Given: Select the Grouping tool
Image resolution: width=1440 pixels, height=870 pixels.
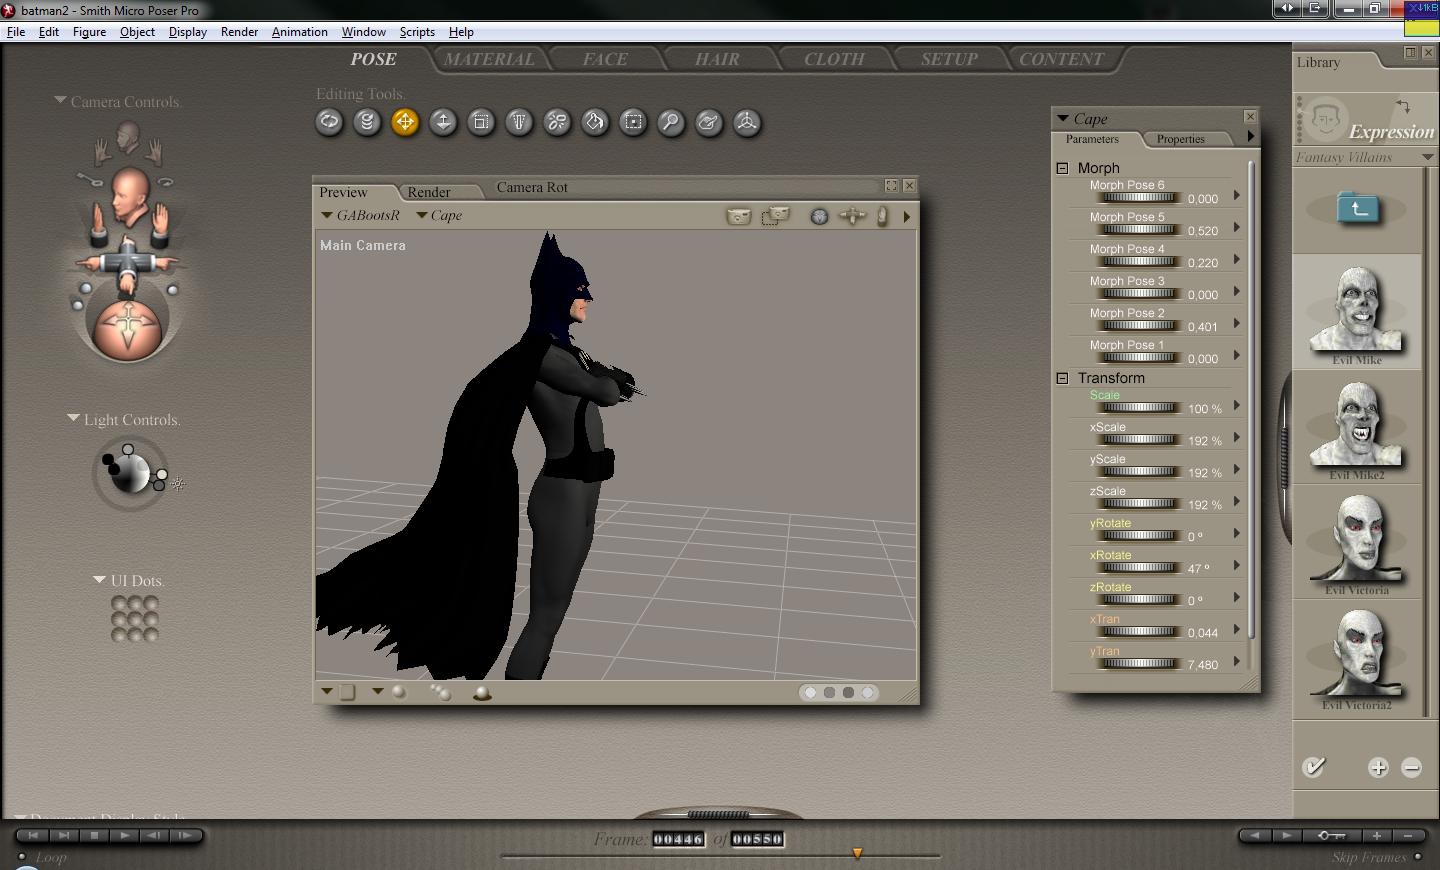Looking at the screenshot, I should coord(633,122).
